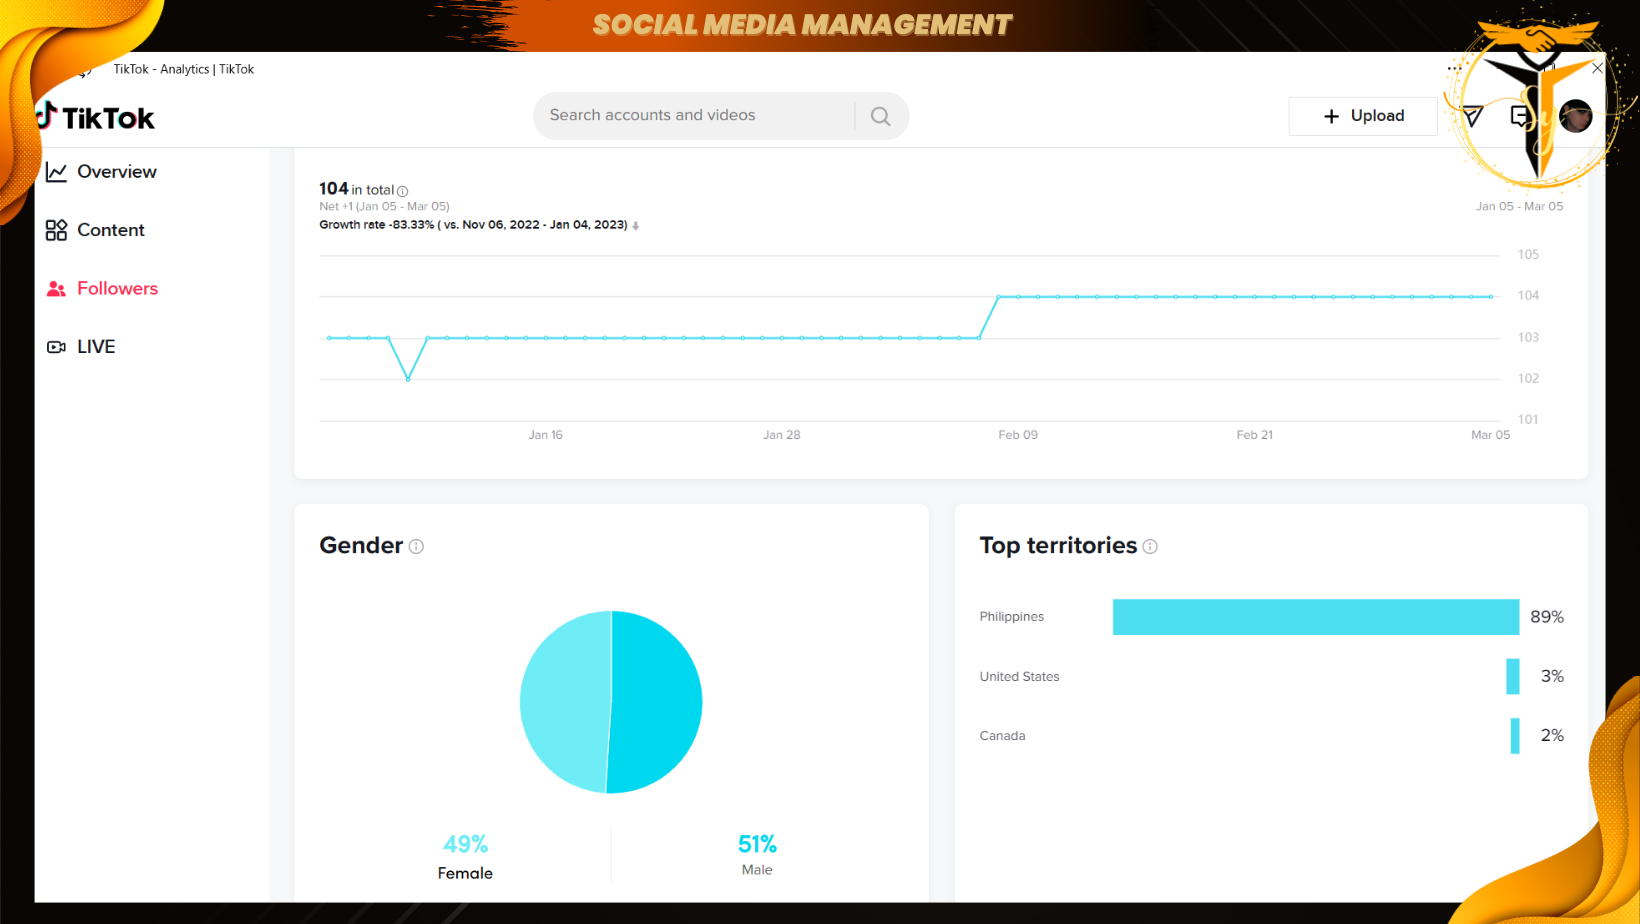This screenshot has height=924, width=1640.
Task: Click the Overview chart icon
Action: click(x=57, y=172)
